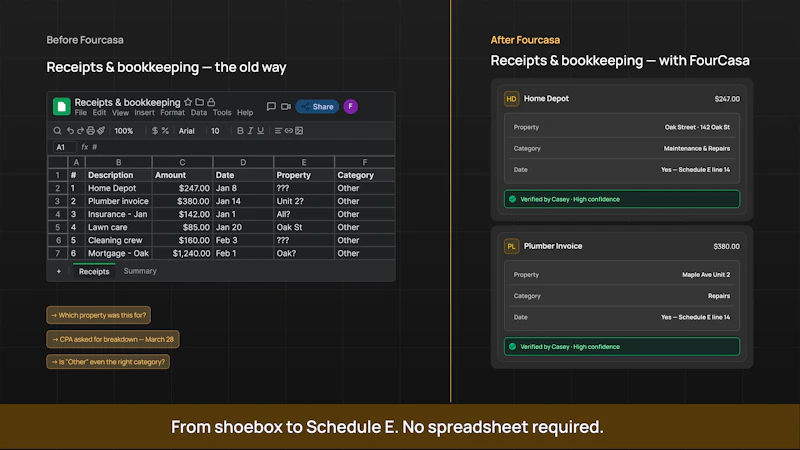800x450 pixels.
Task: Click the purple F account avatar
Action: click(351, 106)
